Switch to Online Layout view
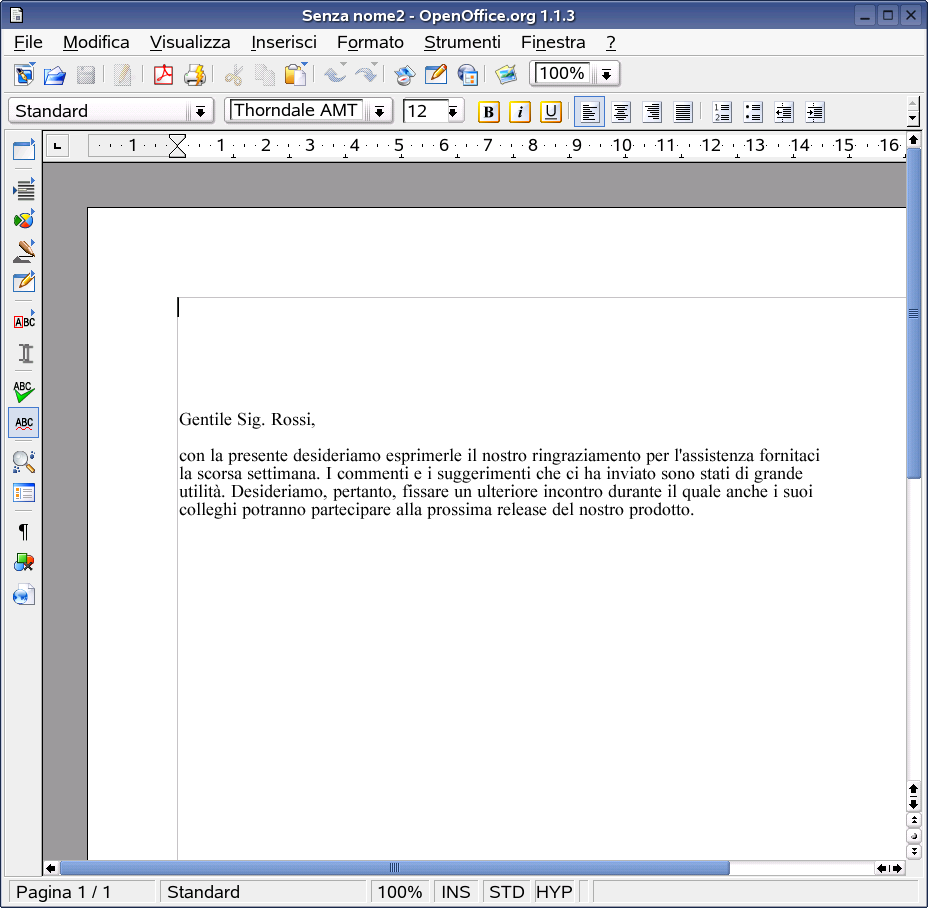 point(23,595)
